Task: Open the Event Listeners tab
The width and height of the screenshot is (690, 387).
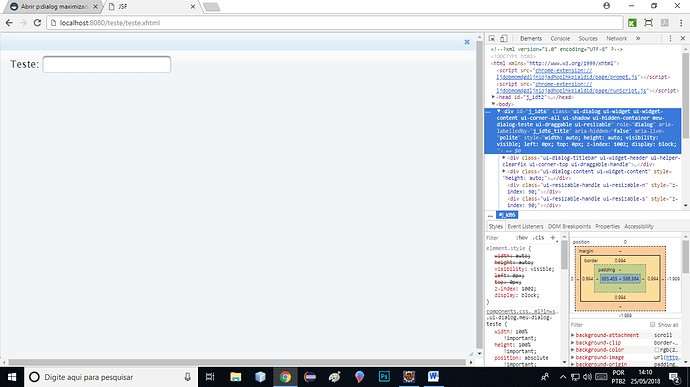Action: (525, 226)
